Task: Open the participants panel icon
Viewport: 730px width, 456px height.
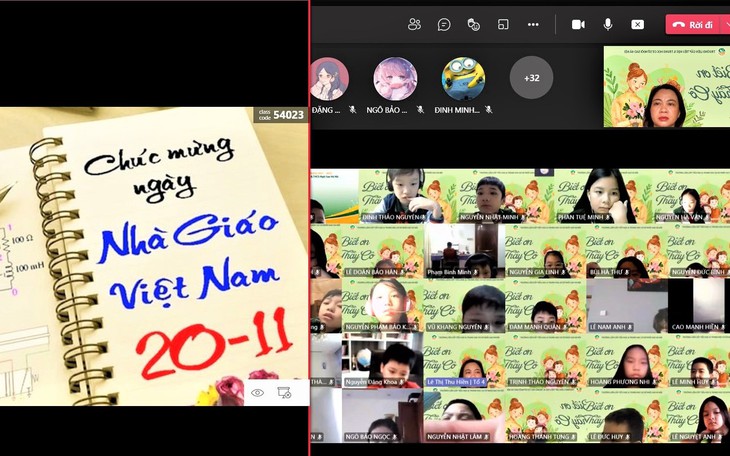Action: [414, 25]
